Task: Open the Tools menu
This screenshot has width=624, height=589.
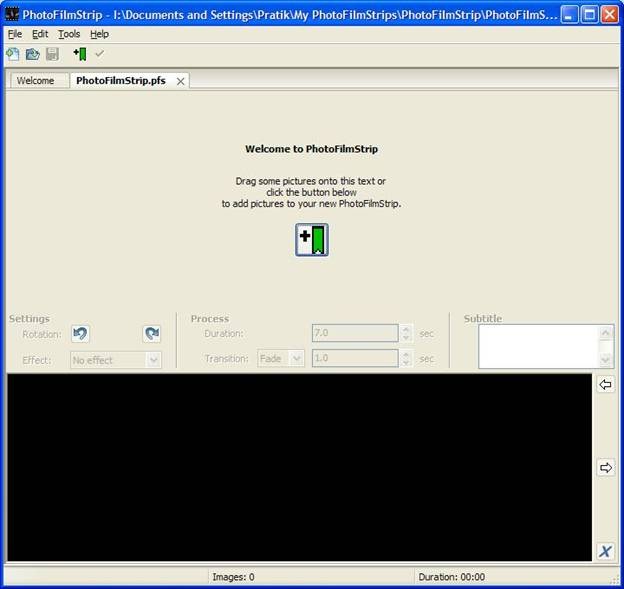Action: pos(69,34)
